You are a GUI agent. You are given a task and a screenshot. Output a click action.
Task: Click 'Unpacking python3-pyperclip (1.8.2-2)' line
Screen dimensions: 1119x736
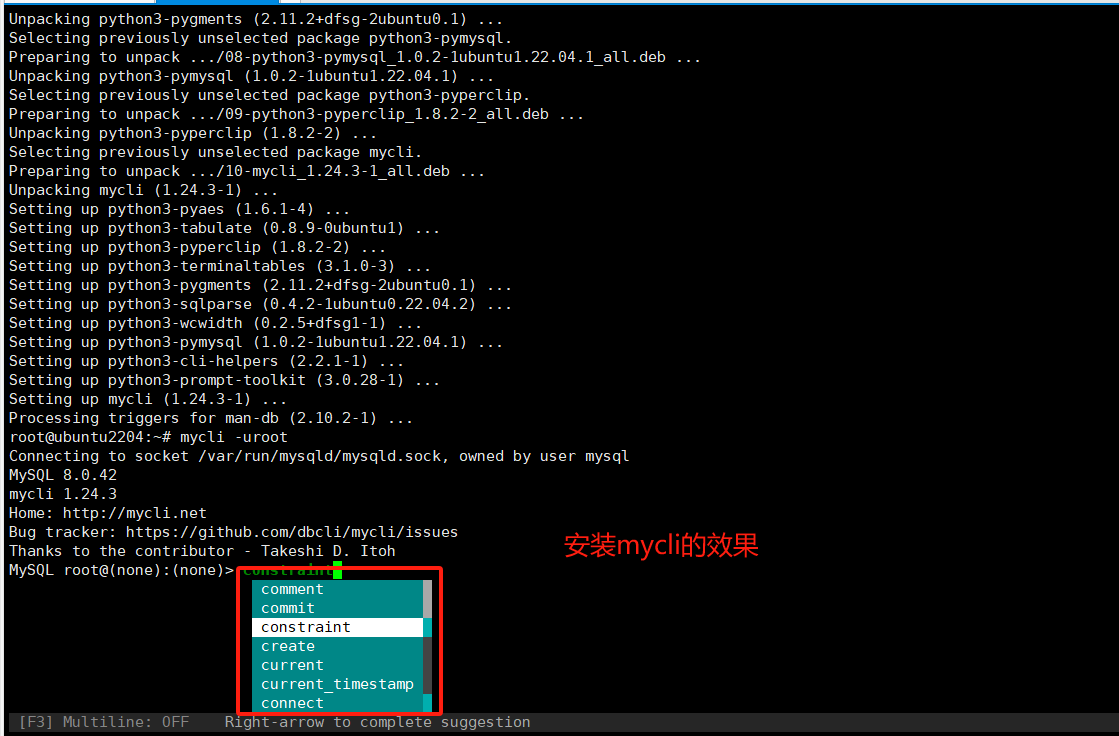pos(193,133)
